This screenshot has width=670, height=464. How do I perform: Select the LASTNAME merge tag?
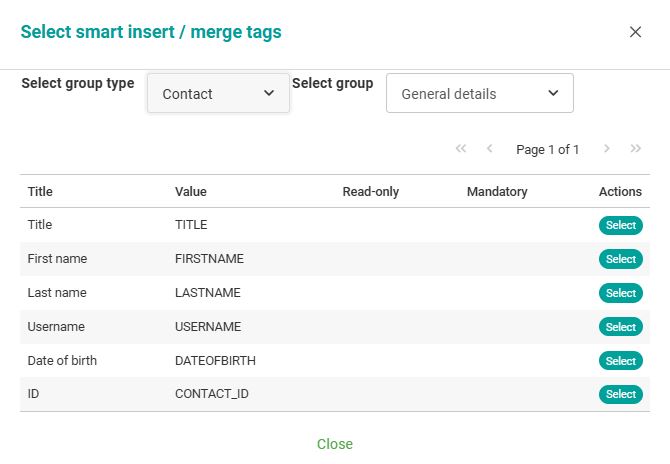pyautogui.click(x=620, y=293)
